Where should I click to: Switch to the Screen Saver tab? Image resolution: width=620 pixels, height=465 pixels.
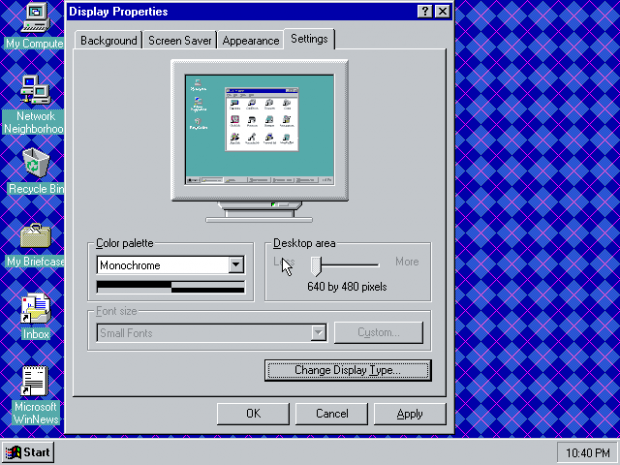[x=180, y=40]
